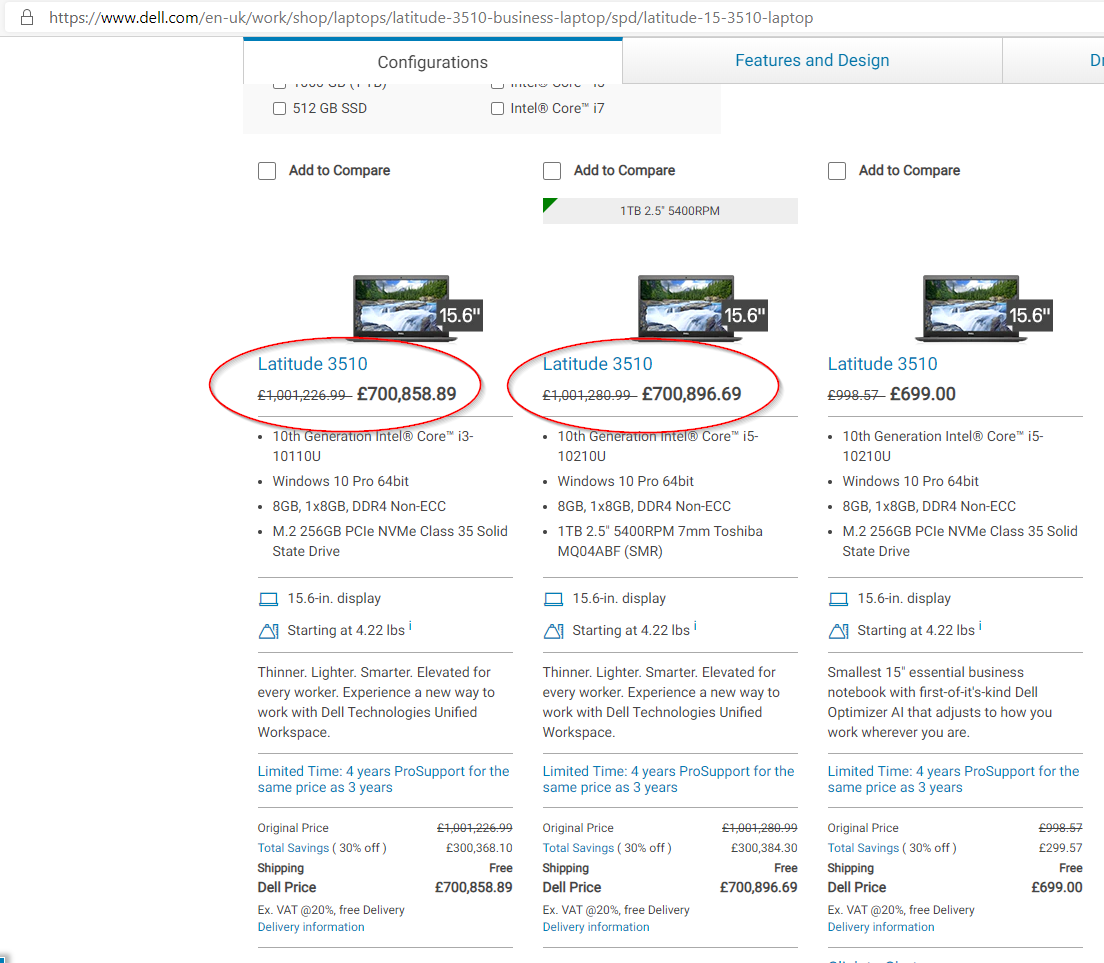This screenshot has width=1104, height=963.
Task: Open Latitude 3510 link priced £700,896.69
Action: click(597, 364)
